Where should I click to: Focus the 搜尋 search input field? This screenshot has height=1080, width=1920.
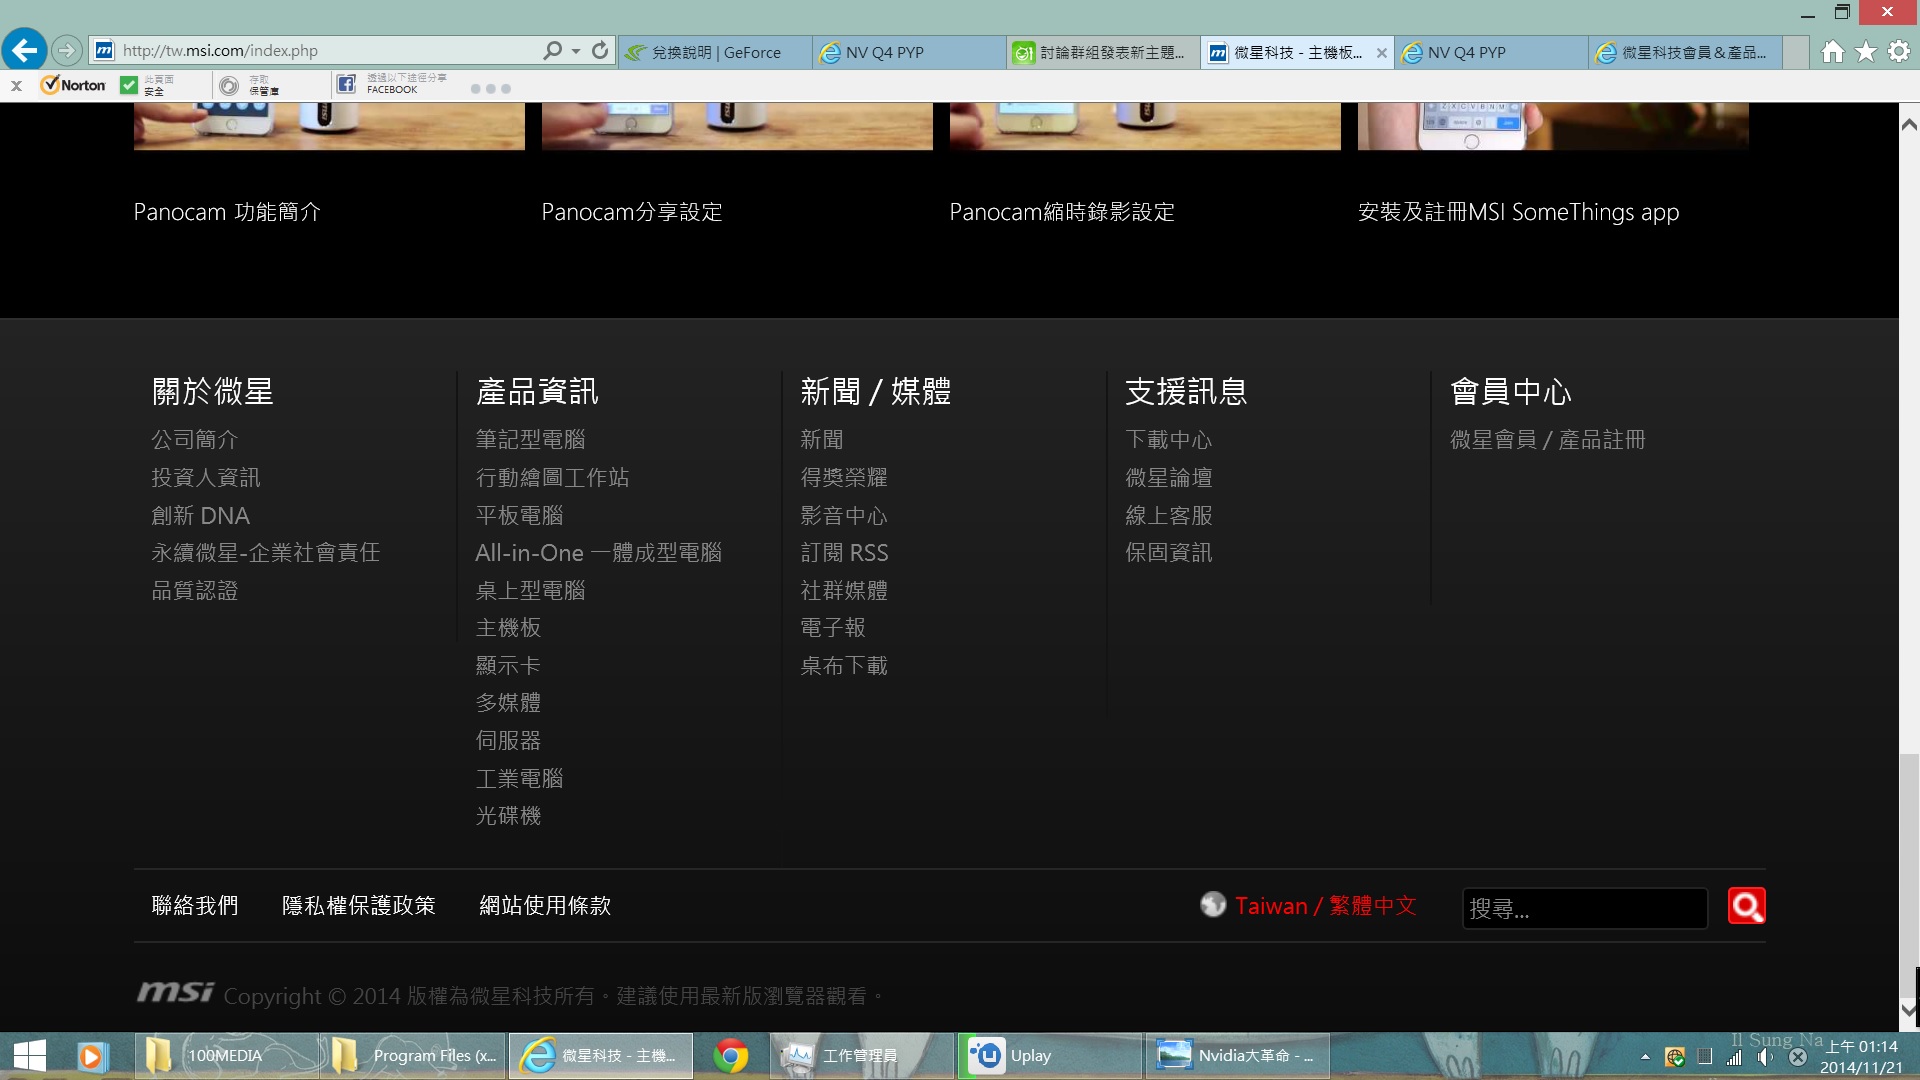(x=1585, y=908)
